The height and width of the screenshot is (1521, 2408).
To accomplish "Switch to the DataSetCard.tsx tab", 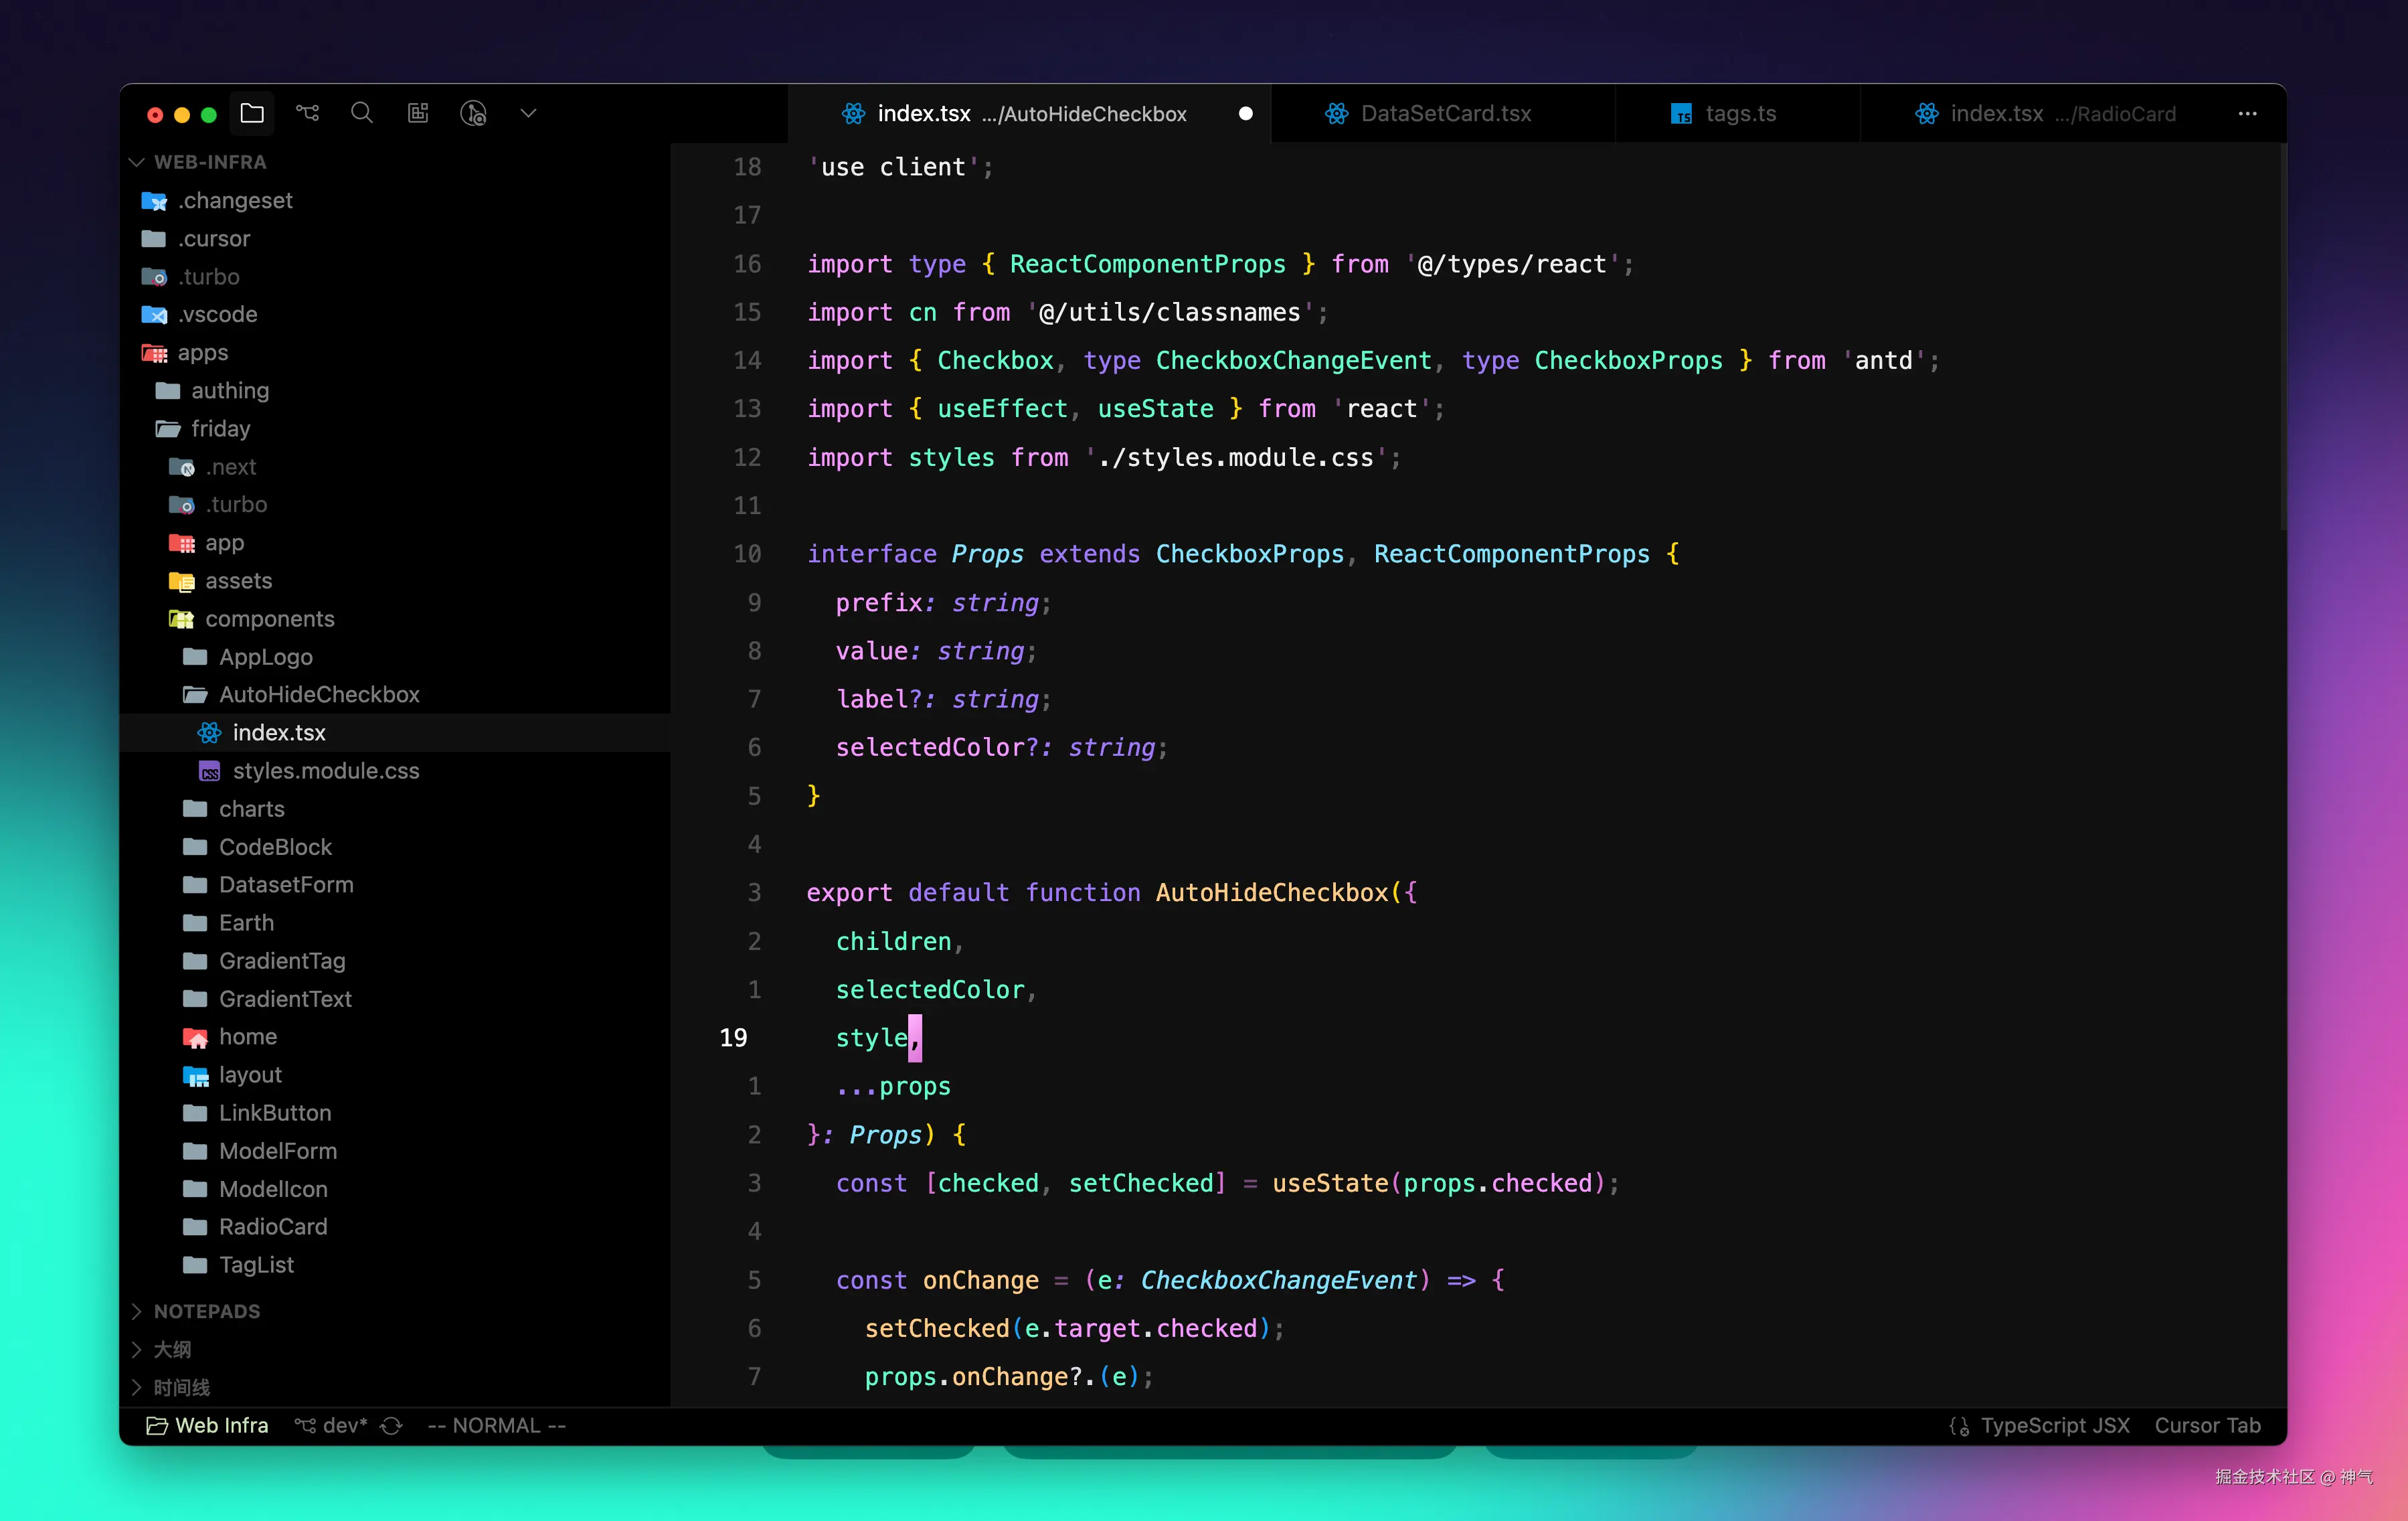I will [1444, 114].
